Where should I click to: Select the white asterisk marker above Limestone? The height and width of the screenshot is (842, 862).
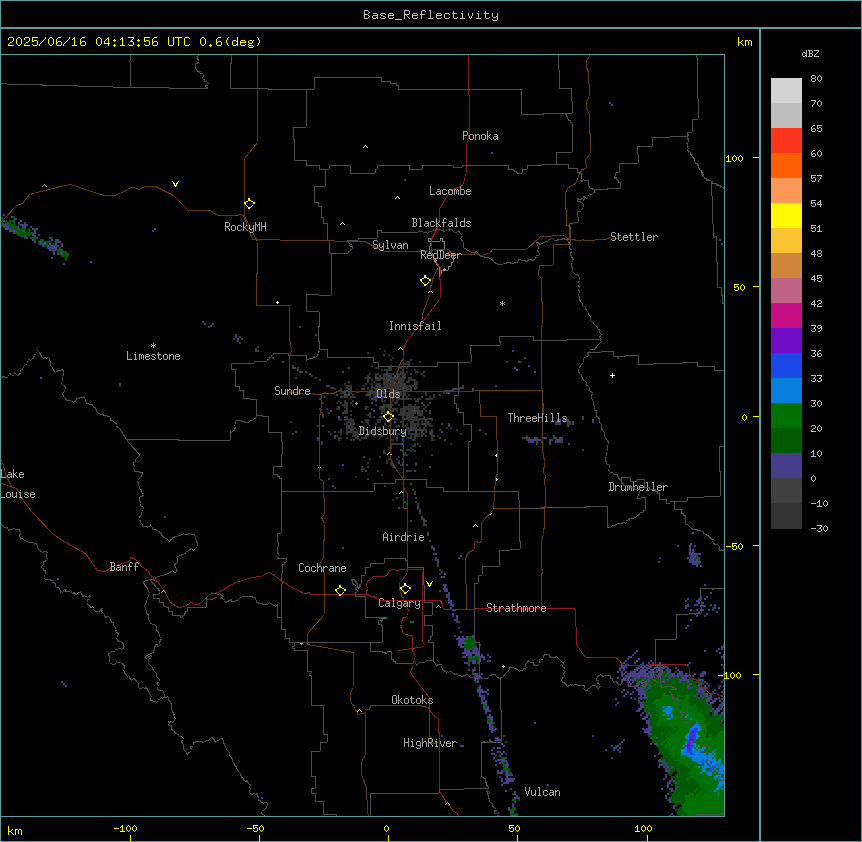[153, 345]
